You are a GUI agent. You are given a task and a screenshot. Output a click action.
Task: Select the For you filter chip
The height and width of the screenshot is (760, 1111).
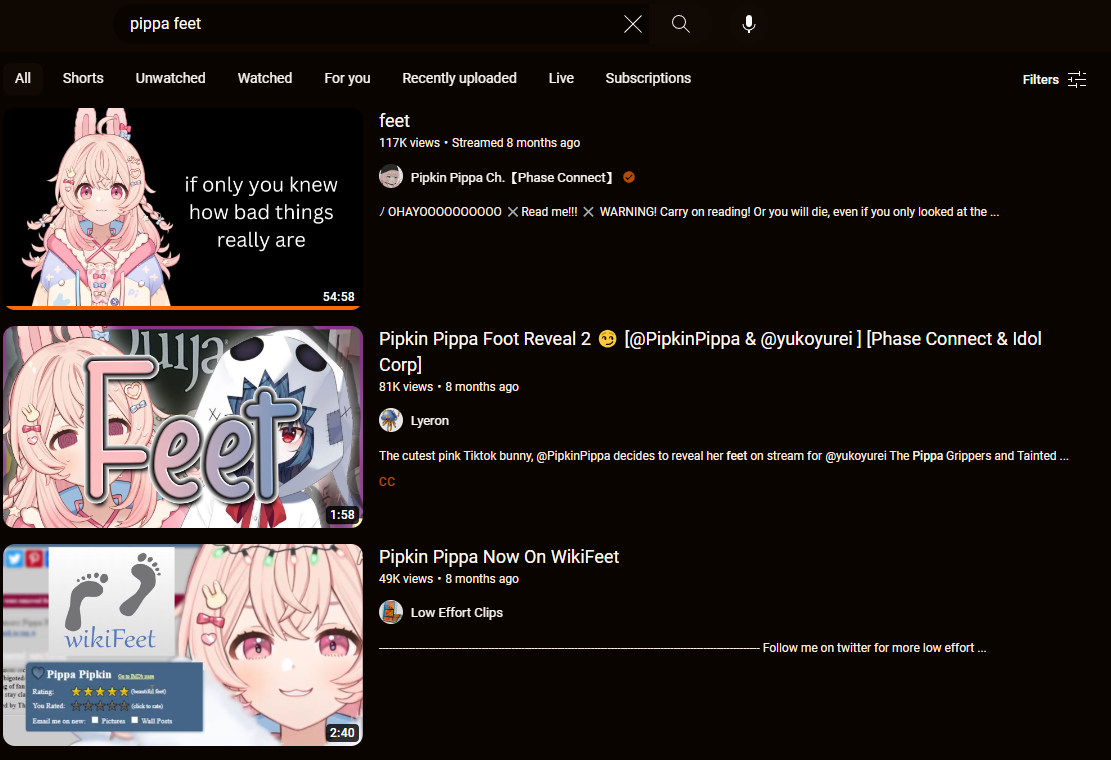(x=347, y=79)
